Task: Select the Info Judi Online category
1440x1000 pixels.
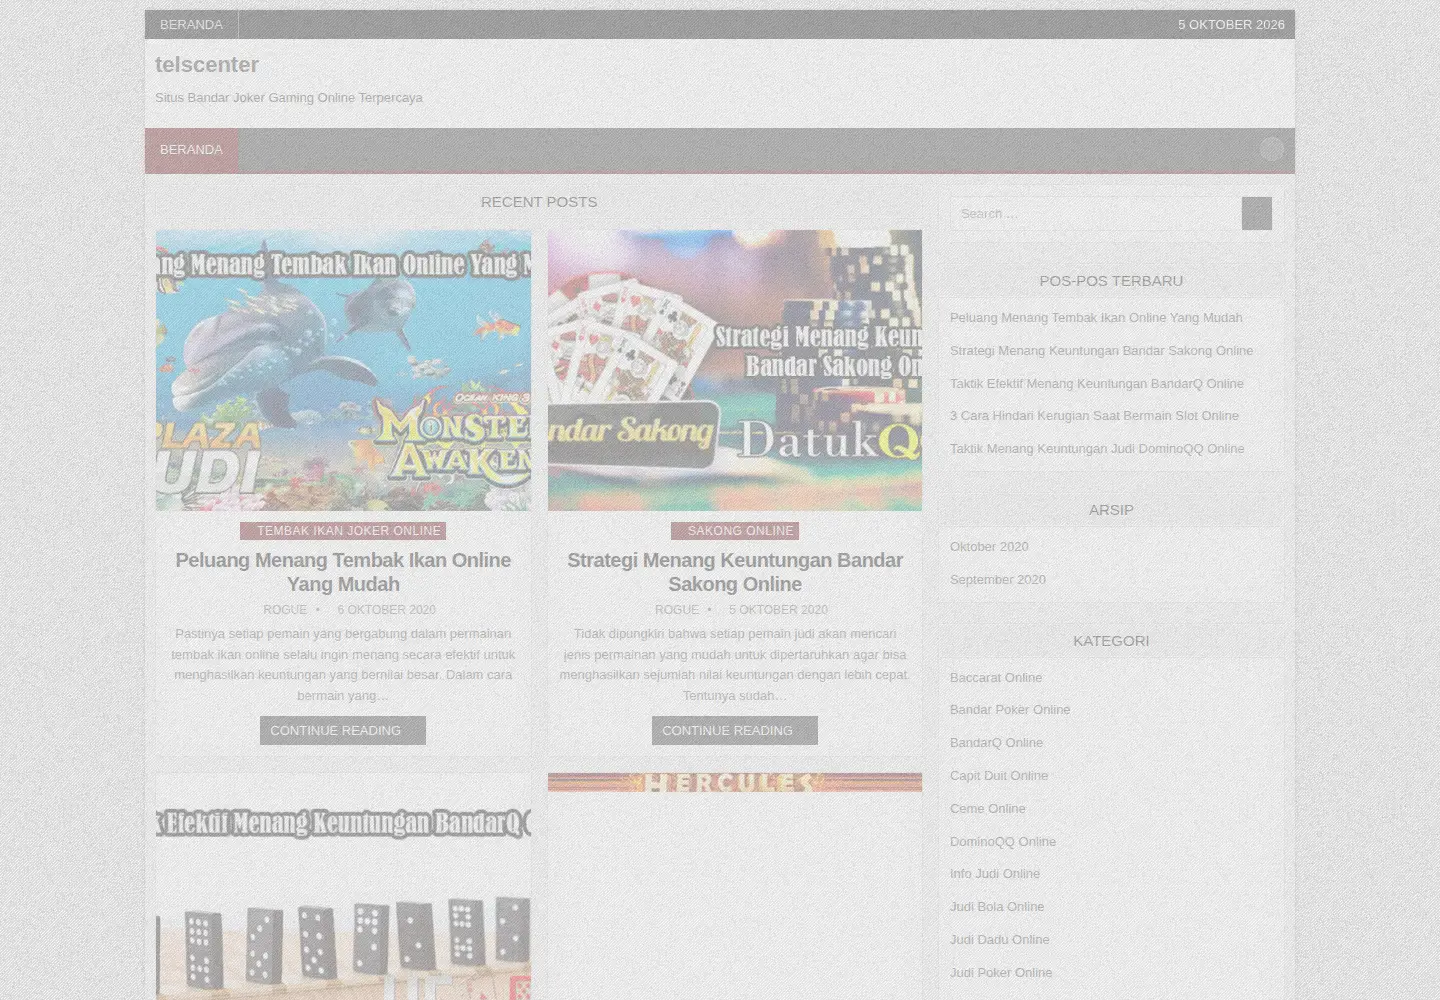Action: pyautogui.click(x=995, y=873)
